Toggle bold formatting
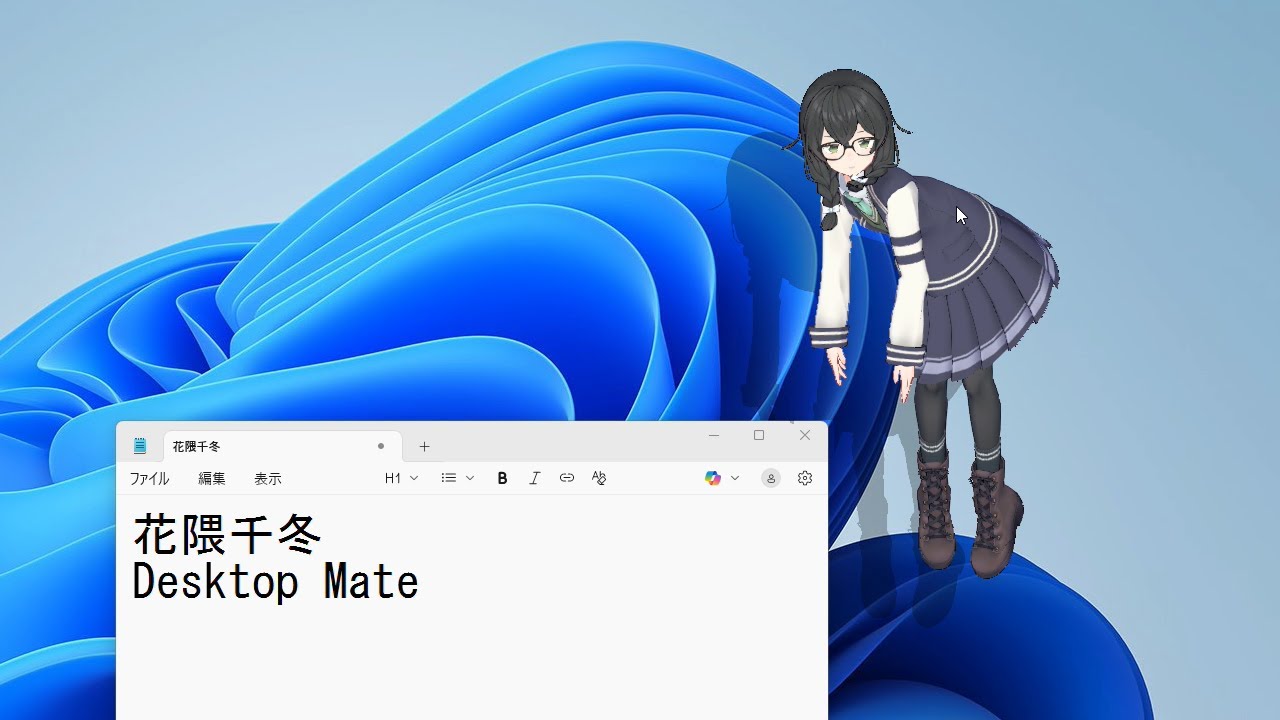1280x720 pixels. point(502,478)
